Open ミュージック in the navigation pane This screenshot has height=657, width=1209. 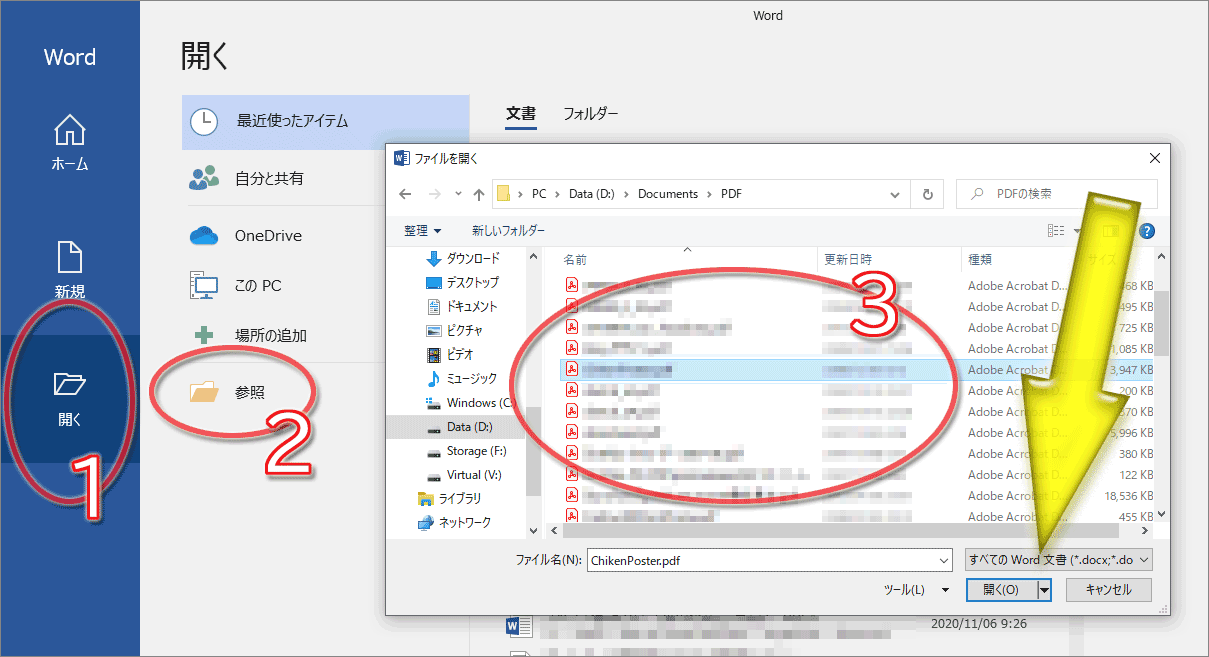[461, 378]
